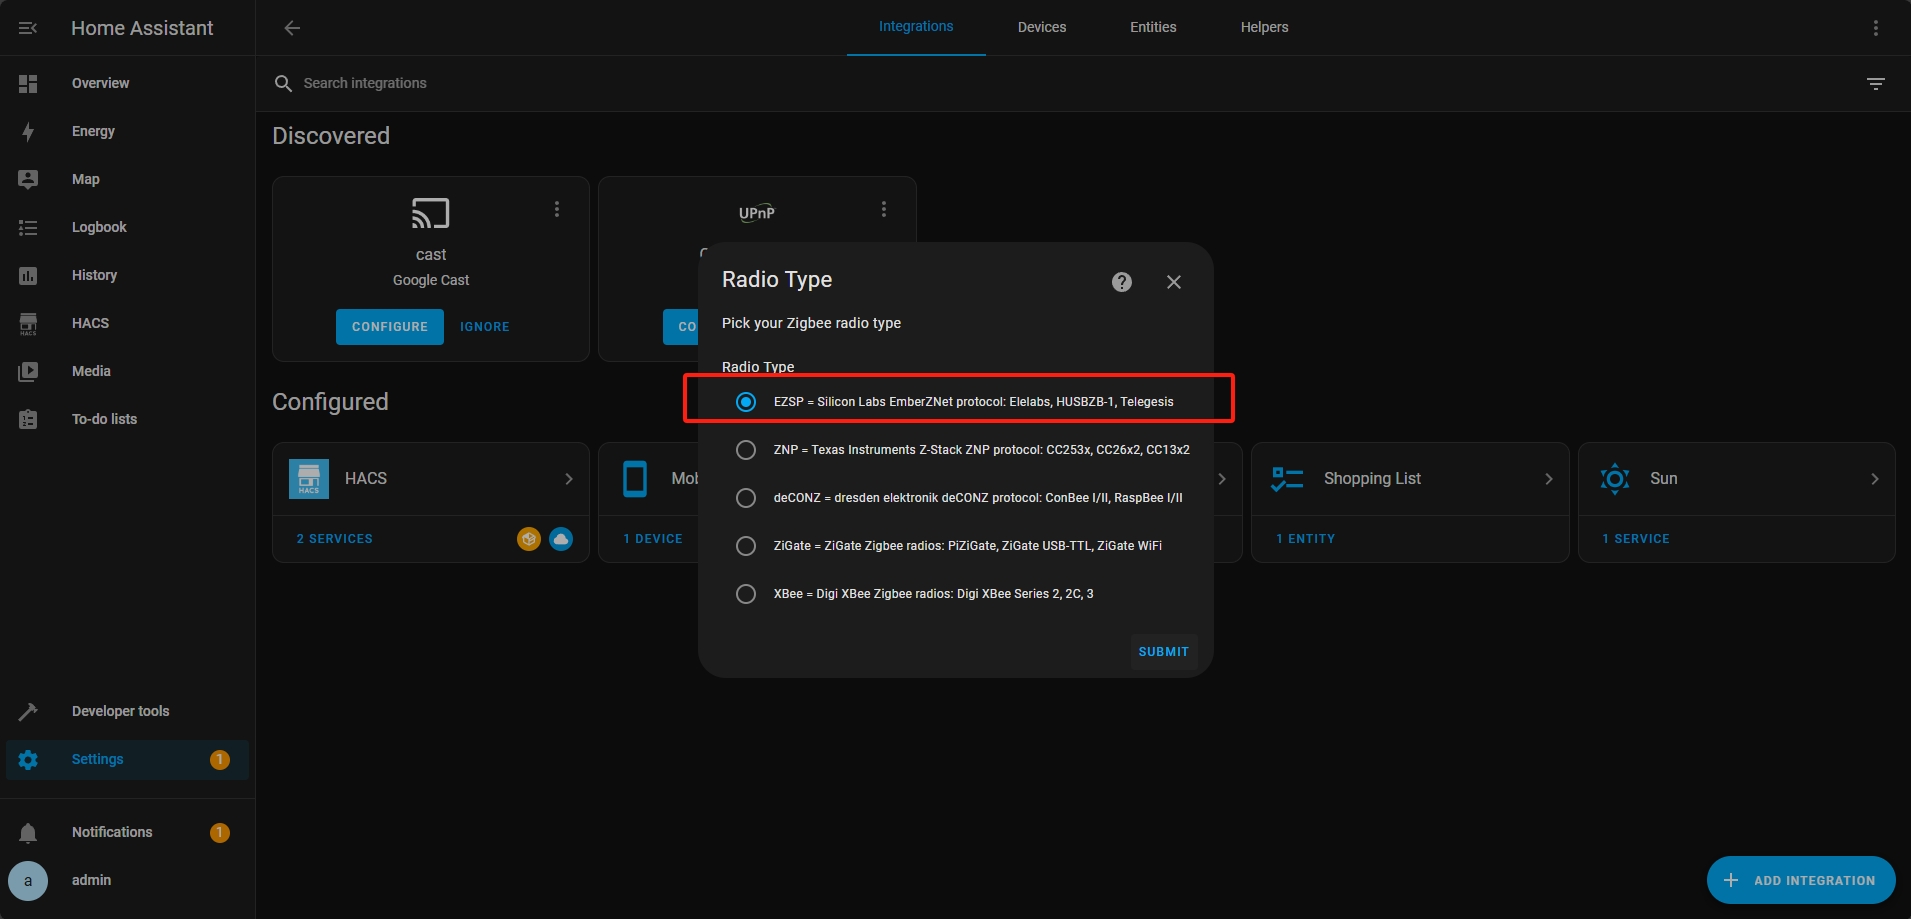The width and height of the screenshot is (1911, 919).
Task: Expand the Shopping List integration chevron
Action: click(x=1548, y=479)
